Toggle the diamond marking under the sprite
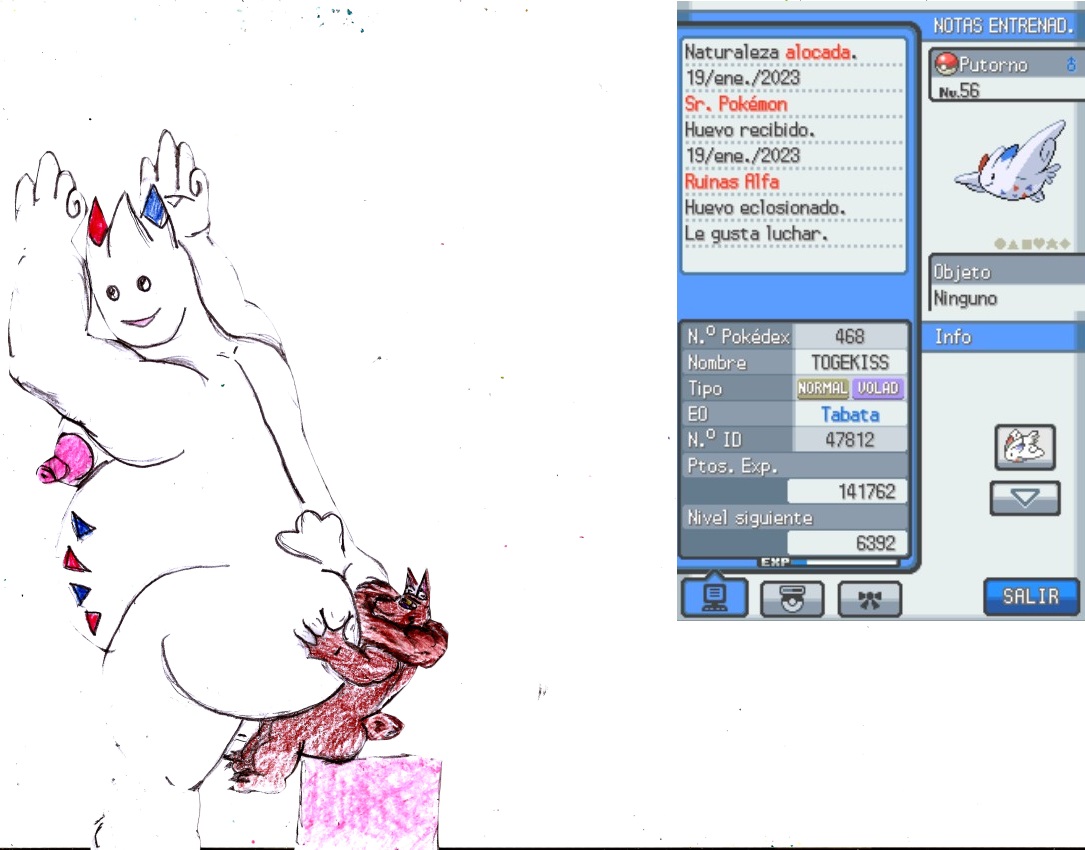Viewport: 1085px width, 850px height. point(1064,244)
